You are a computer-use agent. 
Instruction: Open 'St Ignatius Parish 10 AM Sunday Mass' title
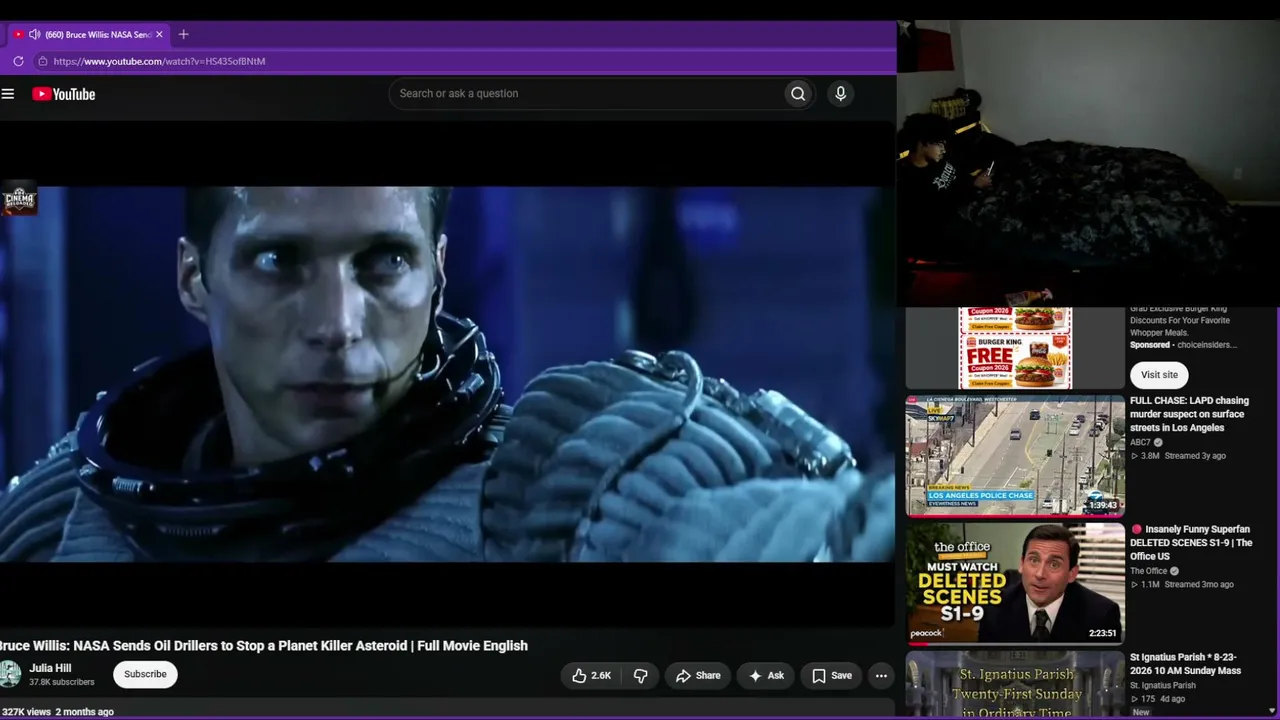point(1185,664)
